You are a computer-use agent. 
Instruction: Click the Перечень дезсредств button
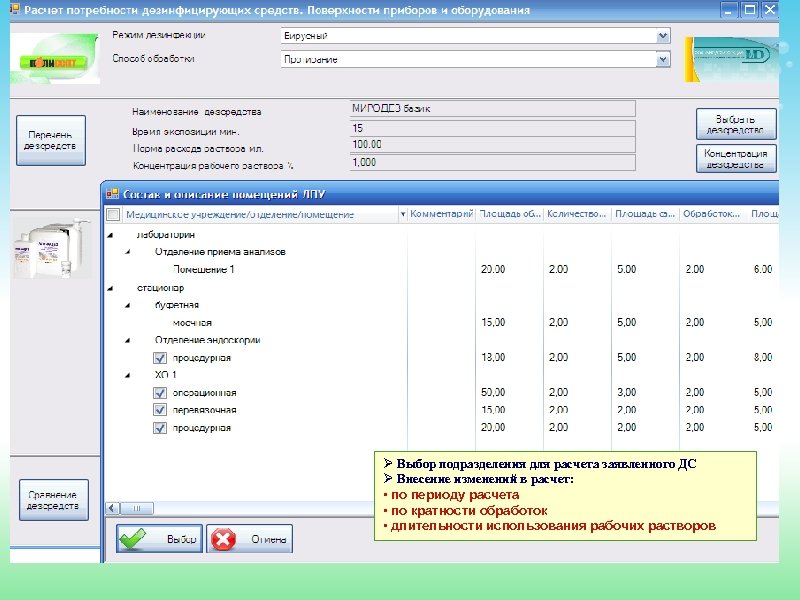pyautogui.click(x=51, y=140)
